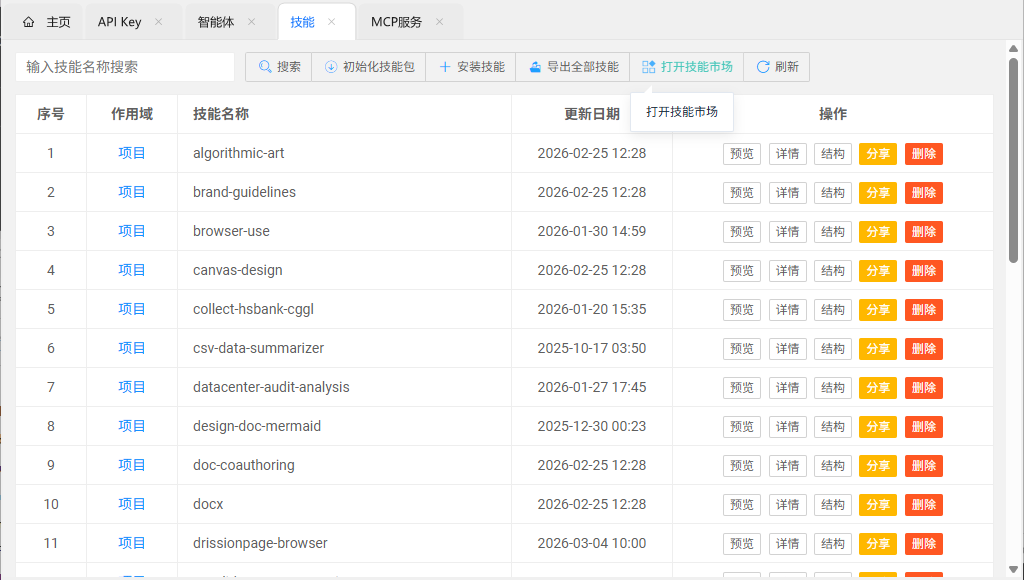Click 初始化技能包 download icon button
This screenshot has width=1024, height=580.
[x=368, y=67]
